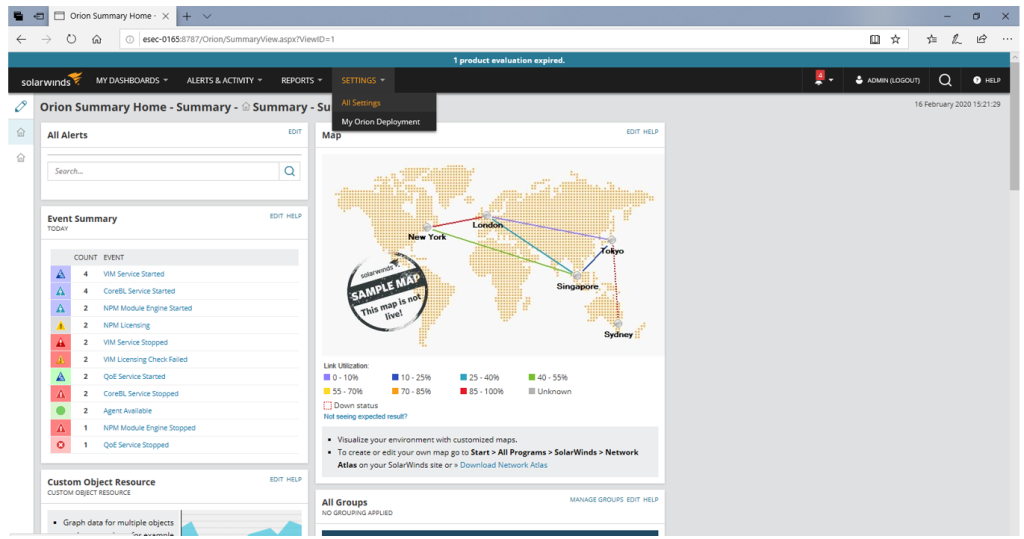Click the Agent Available green circle icon
This screenshot has height=539, width=1024.
click(x=61, y=410)
